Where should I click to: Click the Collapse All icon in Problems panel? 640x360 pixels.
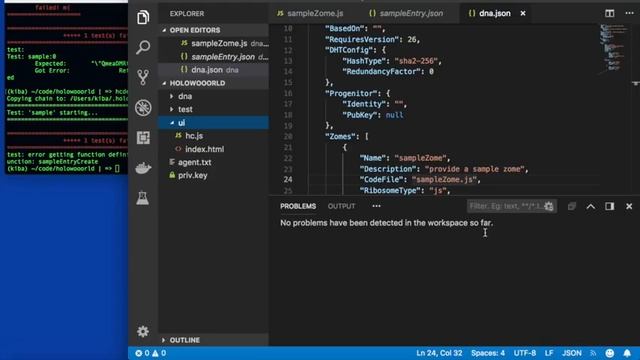571,207
